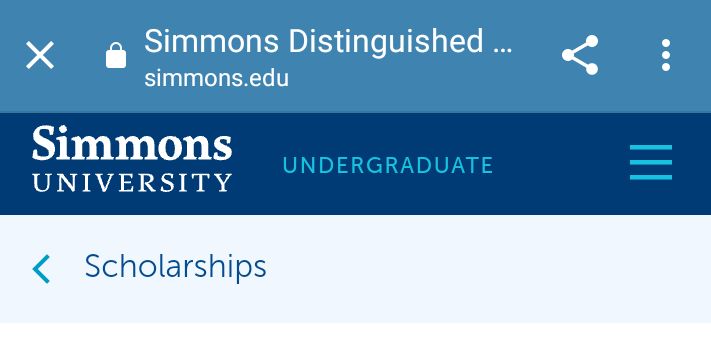Share this page using the share icon
Screen dimensions: 711x361
(580, 55)
